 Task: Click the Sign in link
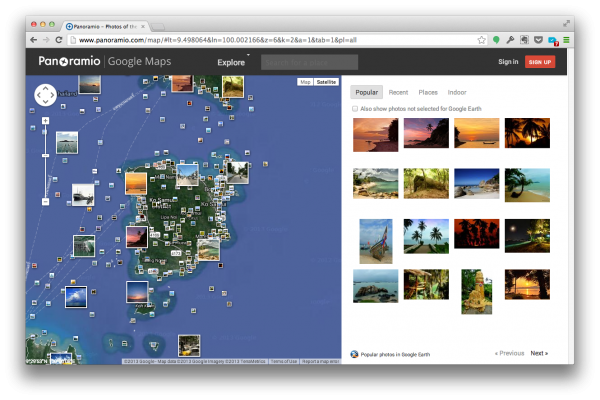pos(508,62)
